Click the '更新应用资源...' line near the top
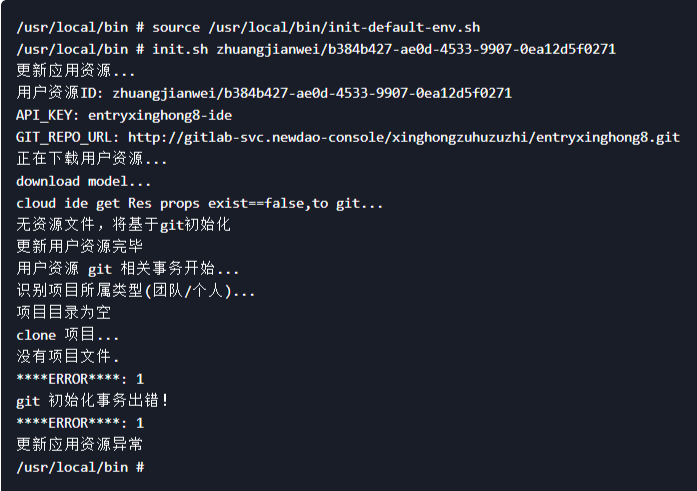 tap(76, 71)
